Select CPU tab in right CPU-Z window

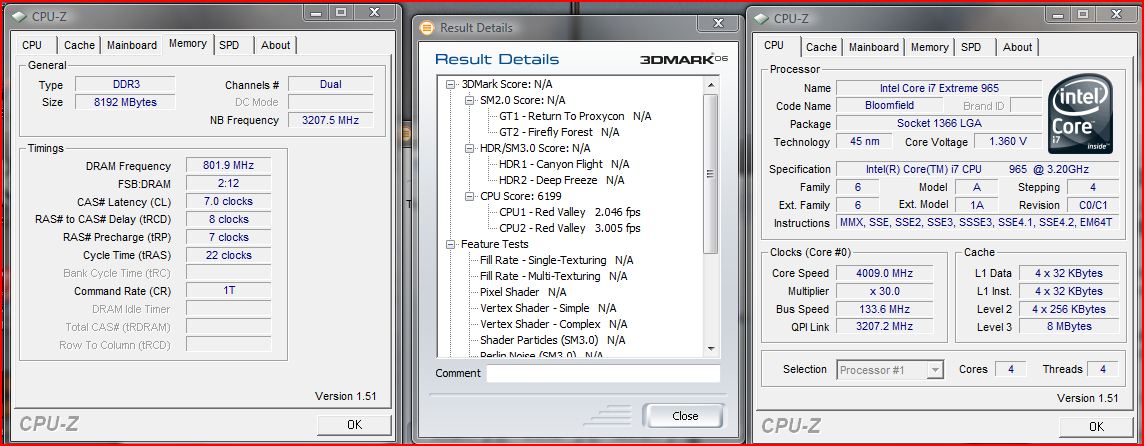(x=774, y=45)
